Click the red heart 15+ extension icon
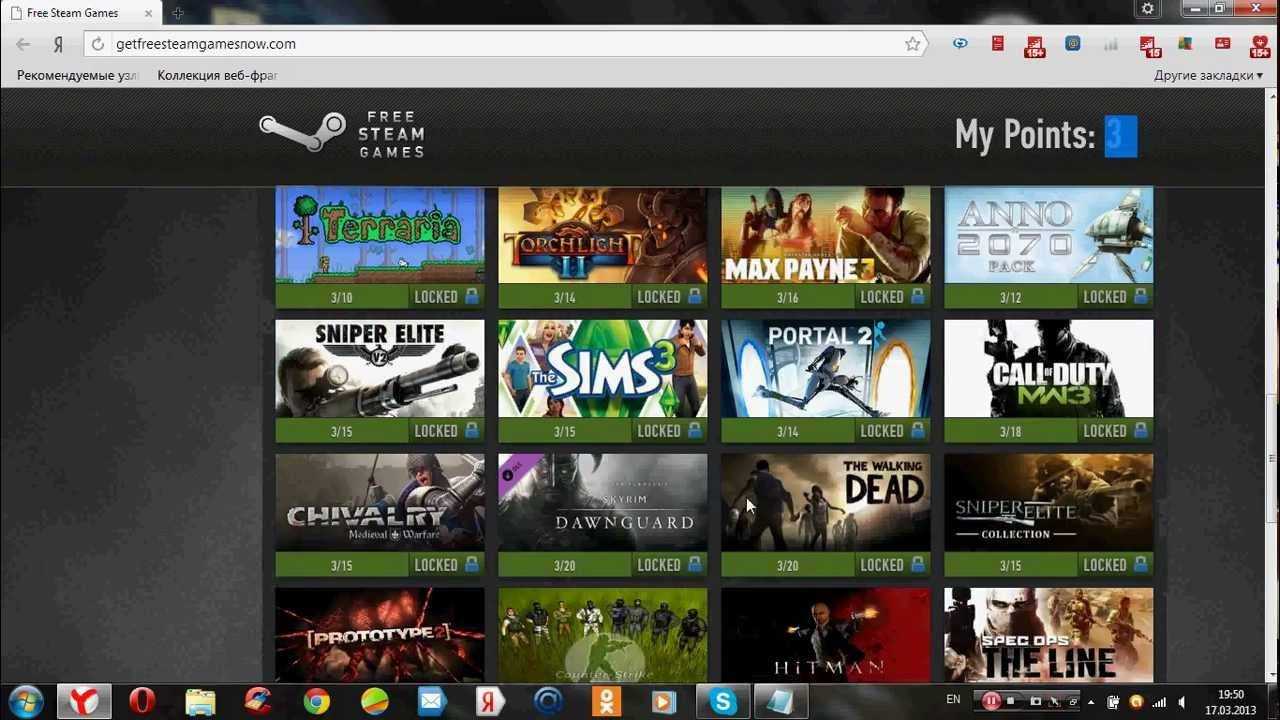 pyautogui.click(x=1260, y=45)
